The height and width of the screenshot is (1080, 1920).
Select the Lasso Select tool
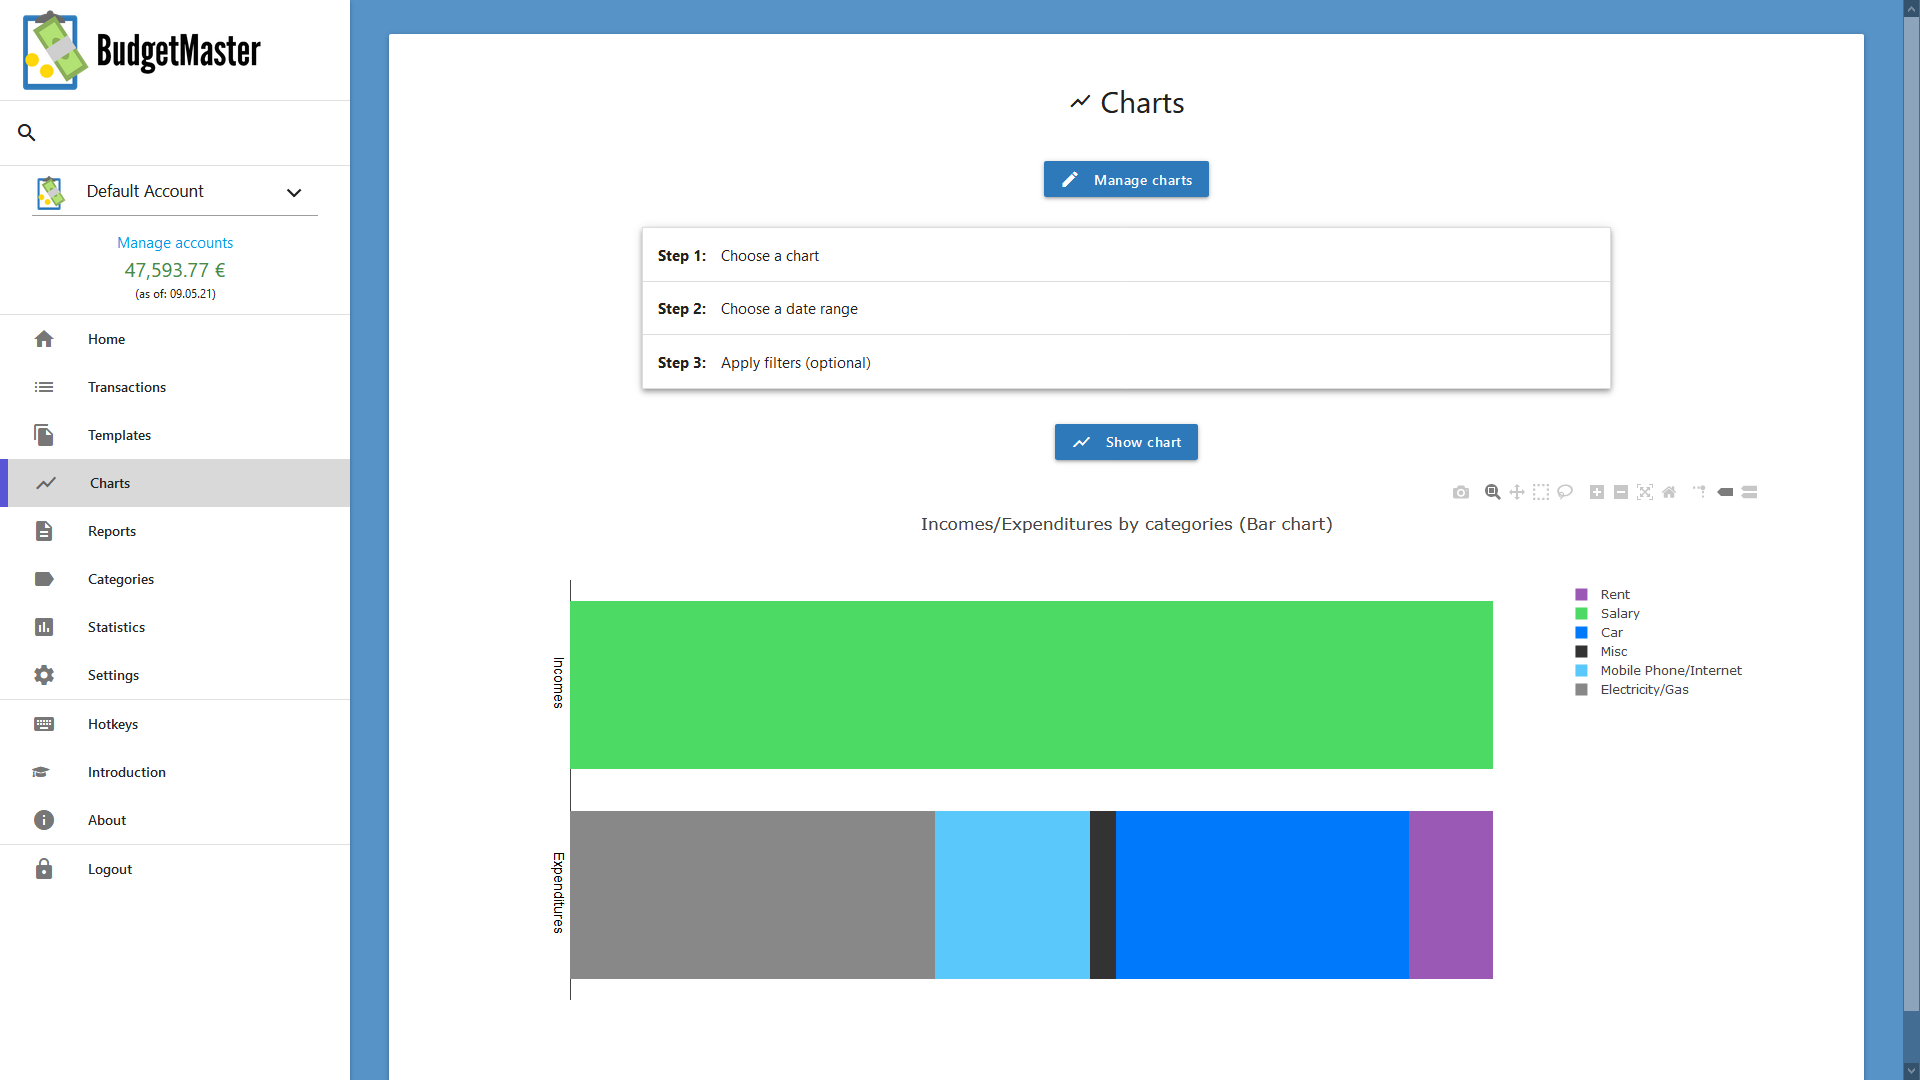1565,492
